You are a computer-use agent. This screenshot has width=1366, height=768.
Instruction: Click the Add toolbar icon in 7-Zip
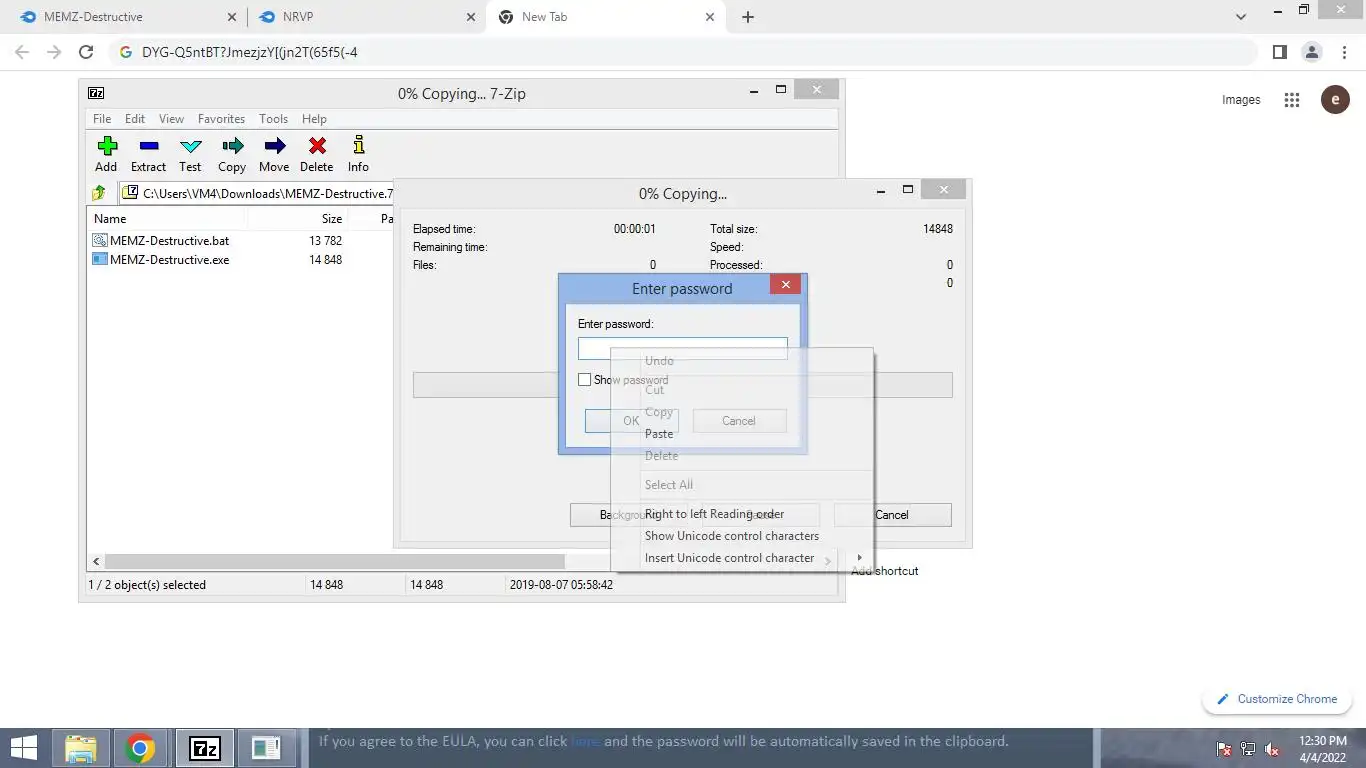(107, 146)
